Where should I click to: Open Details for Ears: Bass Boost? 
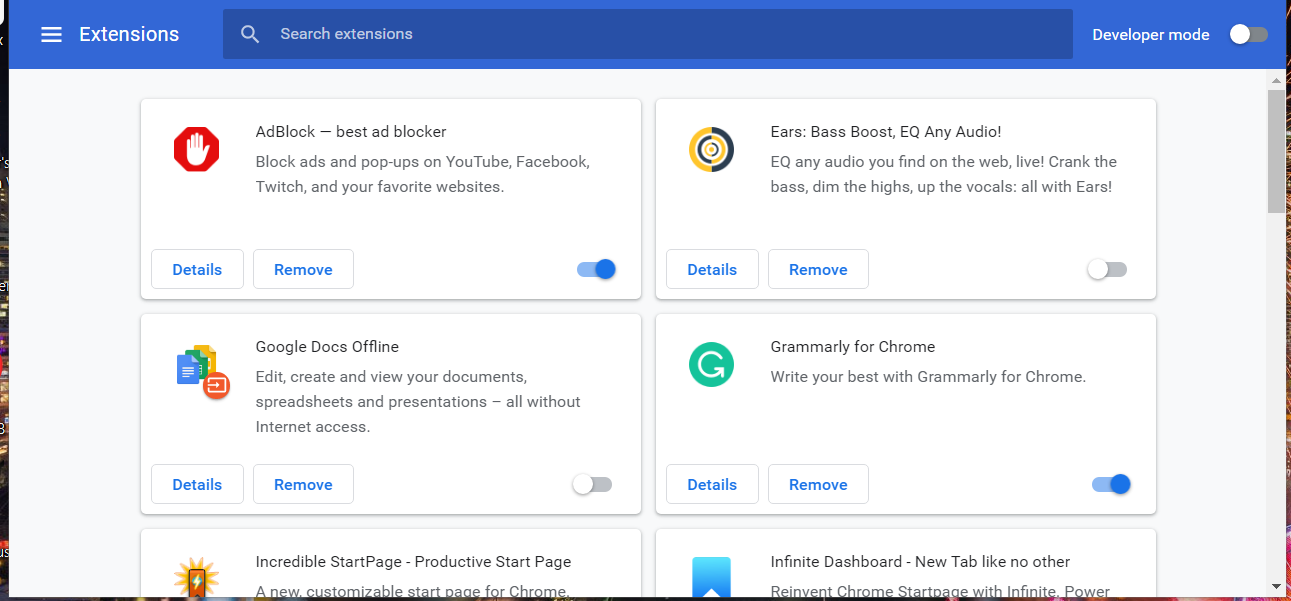712,269
